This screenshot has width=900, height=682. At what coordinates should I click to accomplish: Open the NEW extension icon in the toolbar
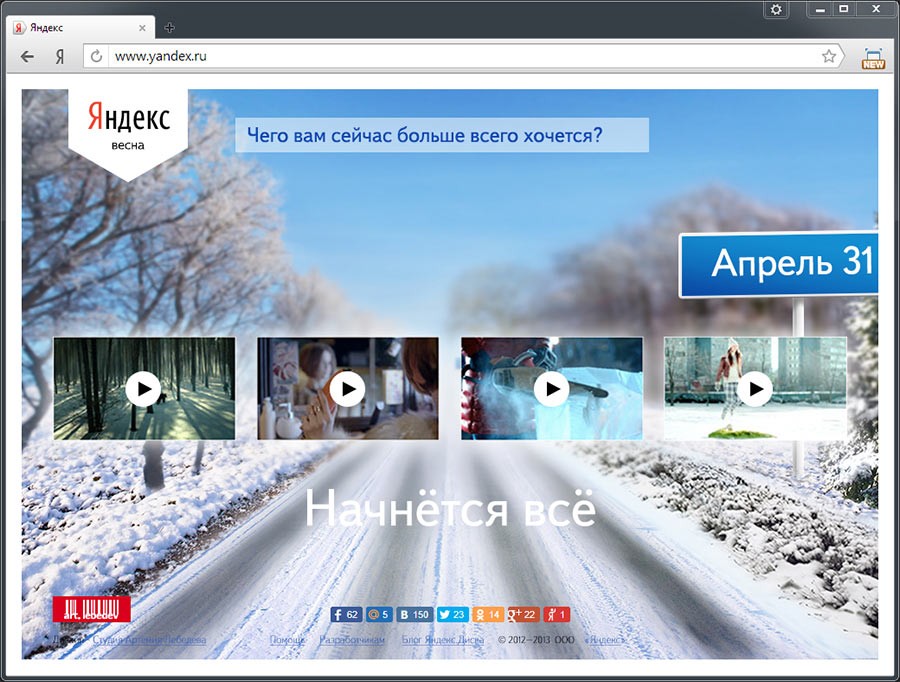[873, 58]
